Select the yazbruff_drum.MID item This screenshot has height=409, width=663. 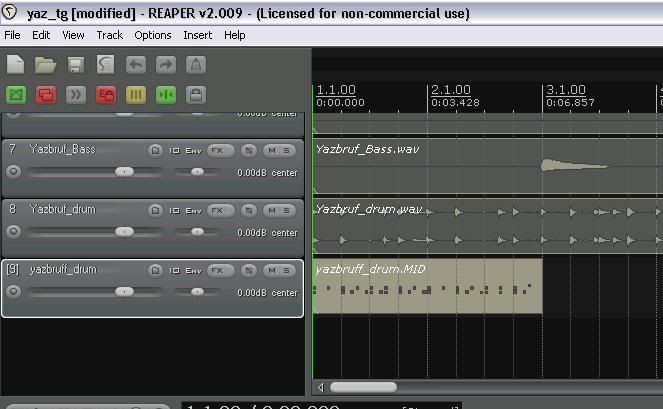(427, 286)
